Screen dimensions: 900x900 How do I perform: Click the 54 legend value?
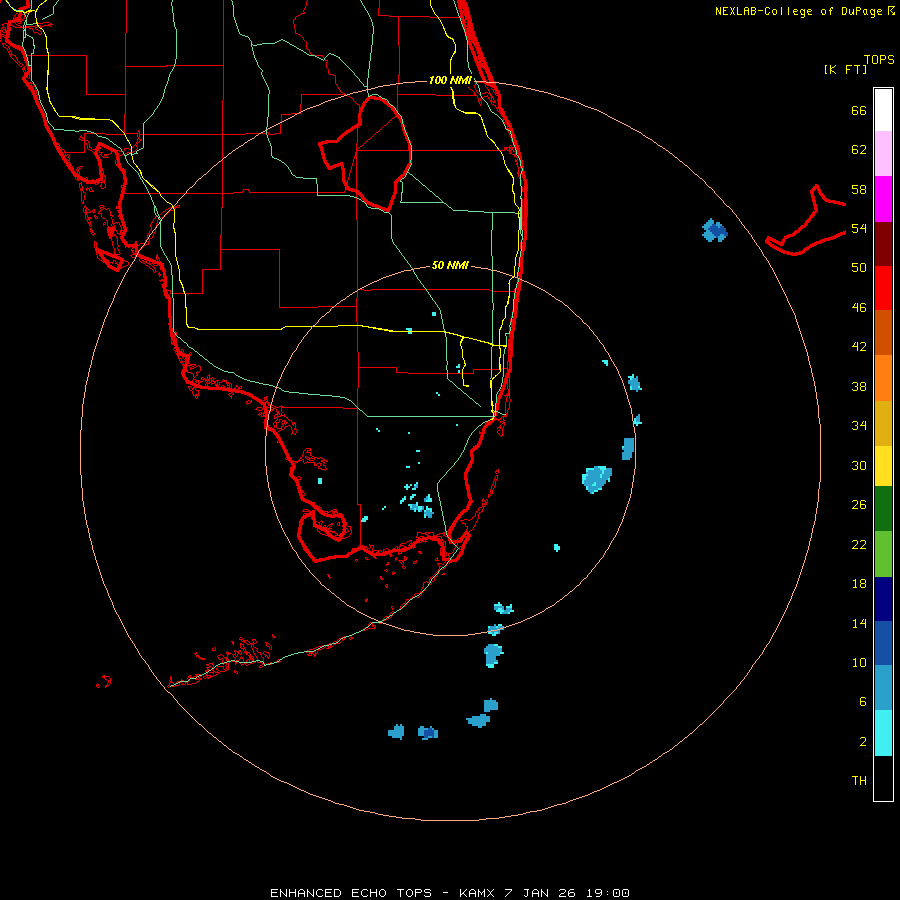point(859,228)
